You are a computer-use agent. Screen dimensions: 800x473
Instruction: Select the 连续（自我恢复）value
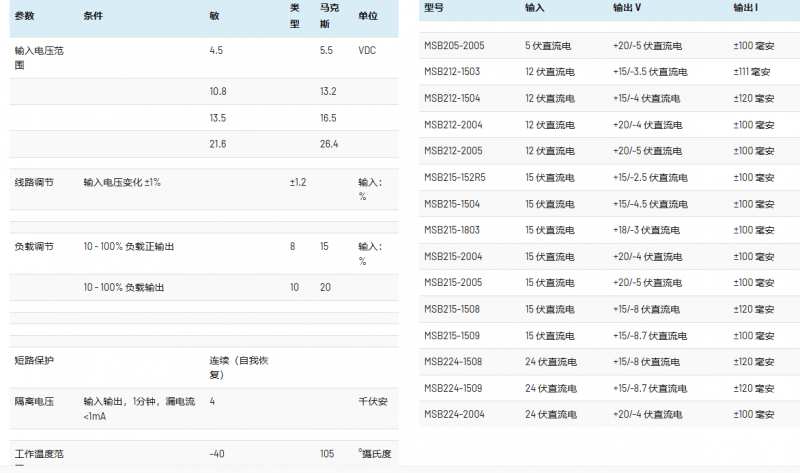point(239,367)
